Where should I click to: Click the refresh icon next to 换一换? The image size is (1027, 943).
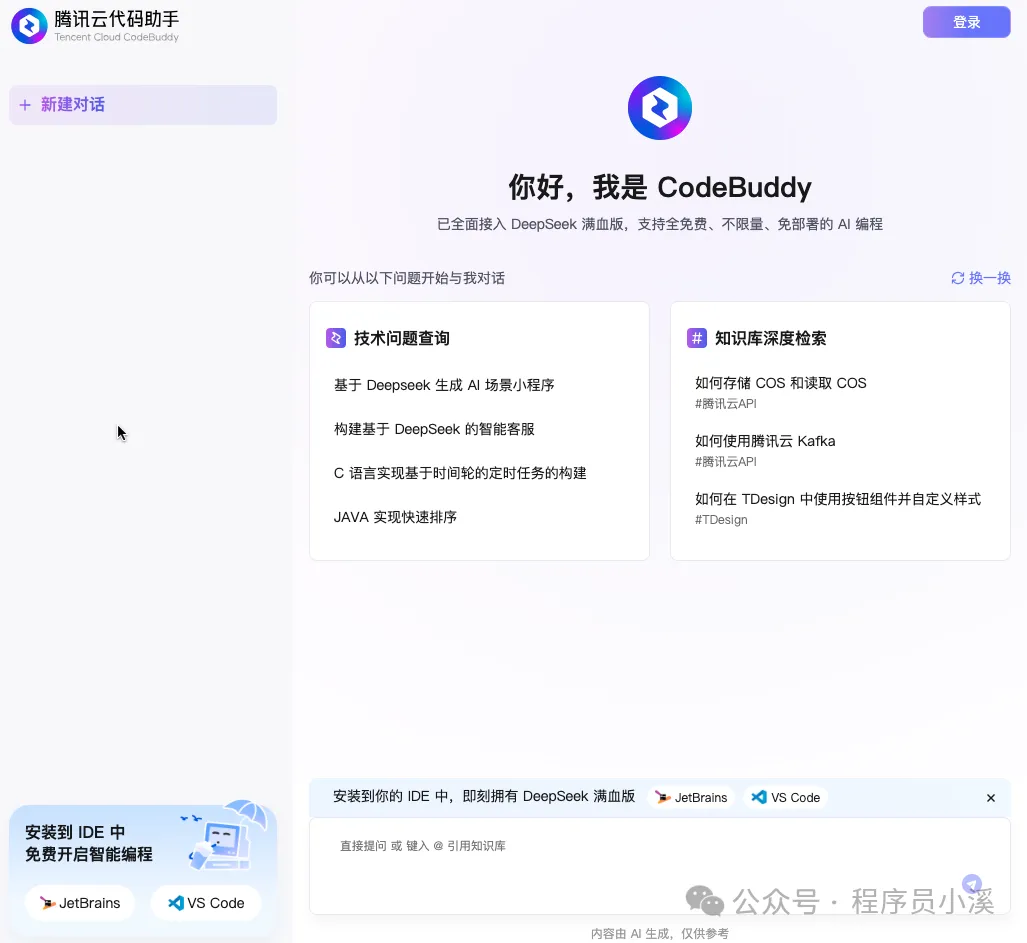click(x=958, y=278)
